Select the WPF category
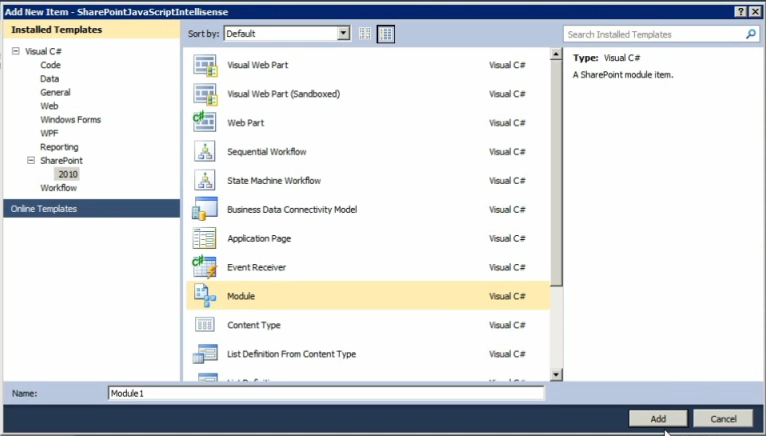The image size is (766, 436). click(x=49, y=133)
